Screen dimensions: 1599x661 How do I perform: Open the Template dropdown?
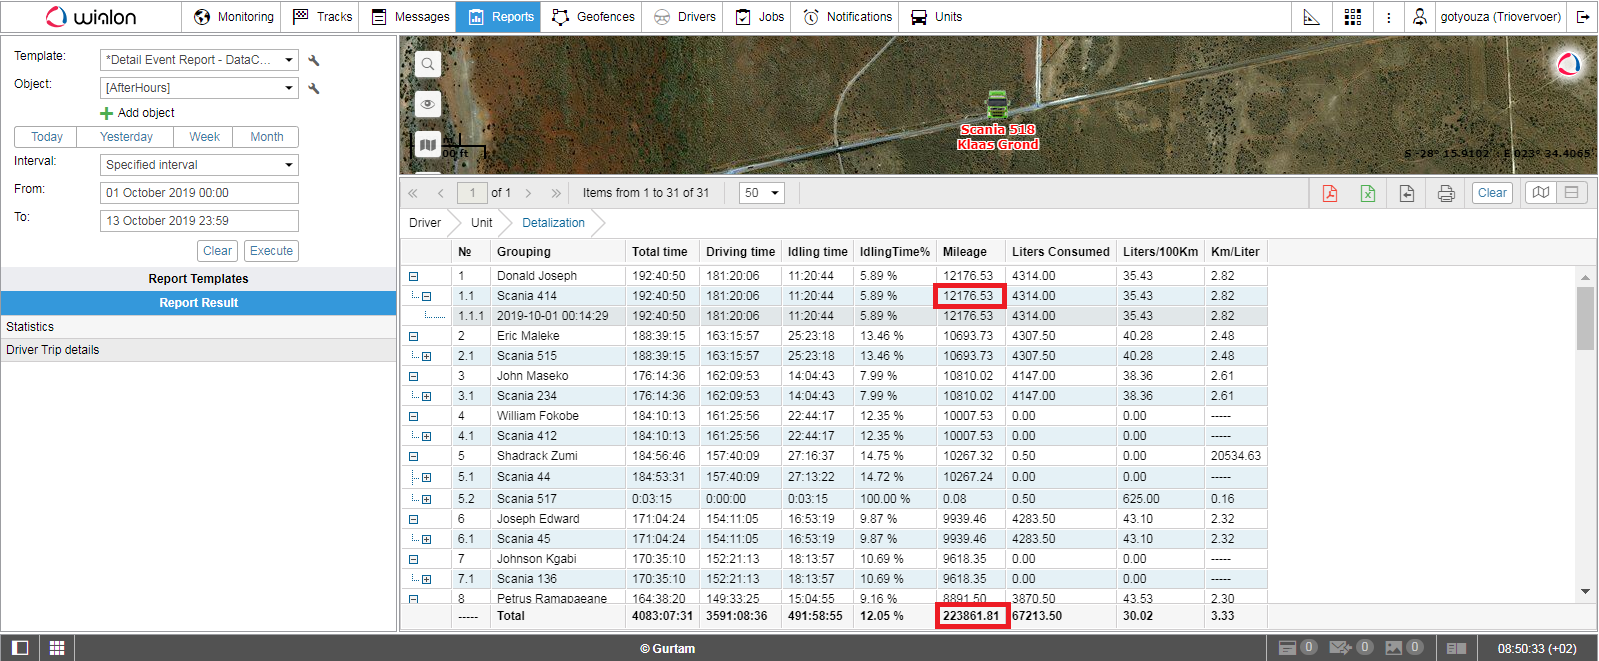199,60
